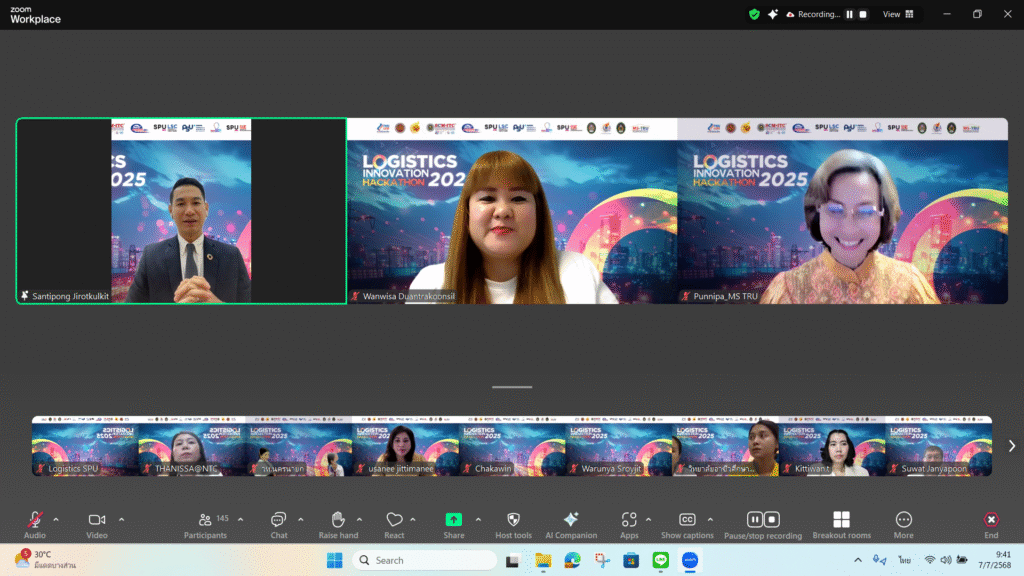Open the Participants panel
The width and height of the screenshot is (1024, 576).
205,524
